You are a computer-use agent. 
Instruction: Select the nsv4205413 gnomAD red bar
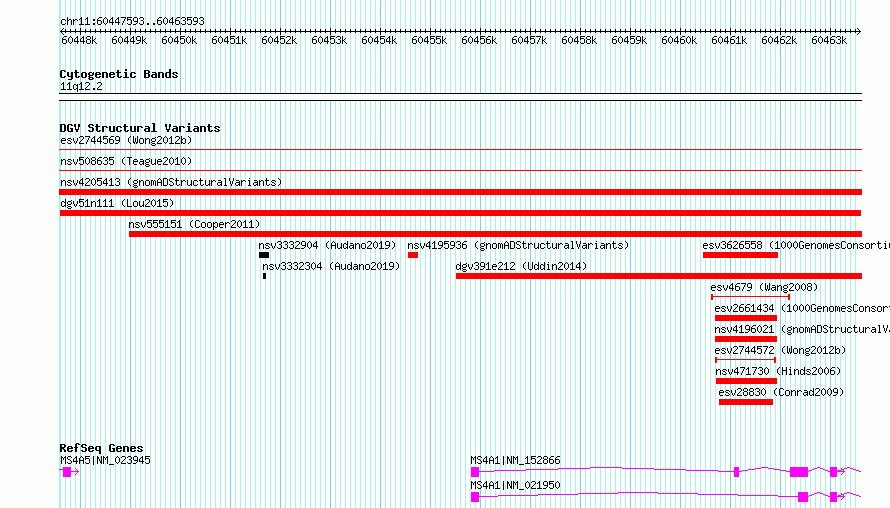(460, 192)
